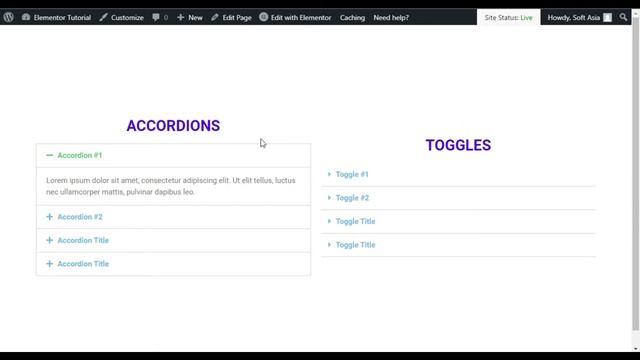Open the admin bar search icon
Viewport: 640px width, 360px height.
coord(623,17)
